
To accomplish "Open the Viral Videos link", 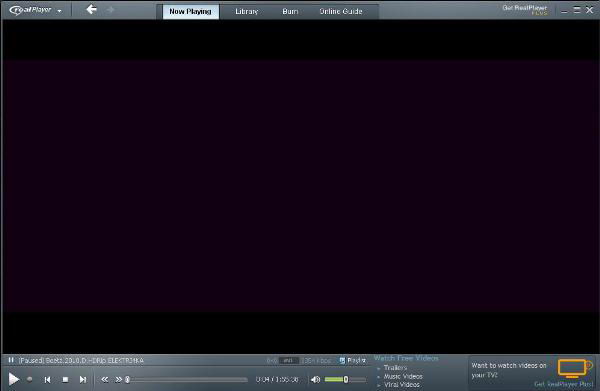I will 402,384.
